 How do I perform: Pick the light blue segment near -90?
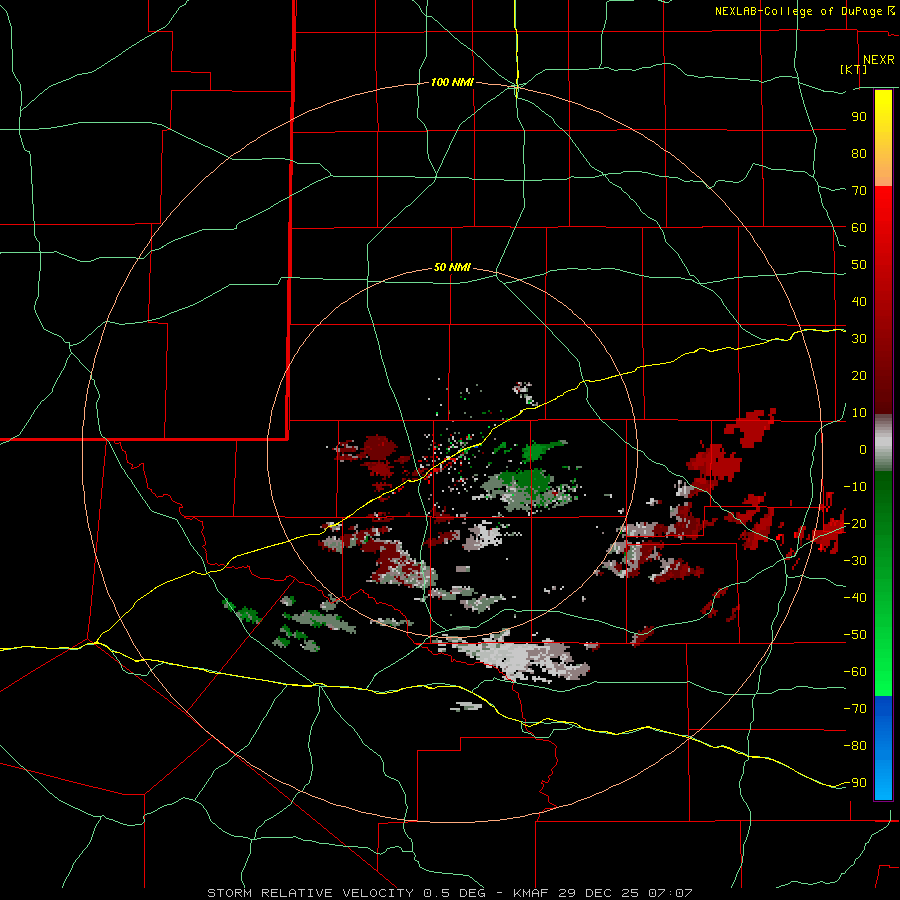point(883,783)
